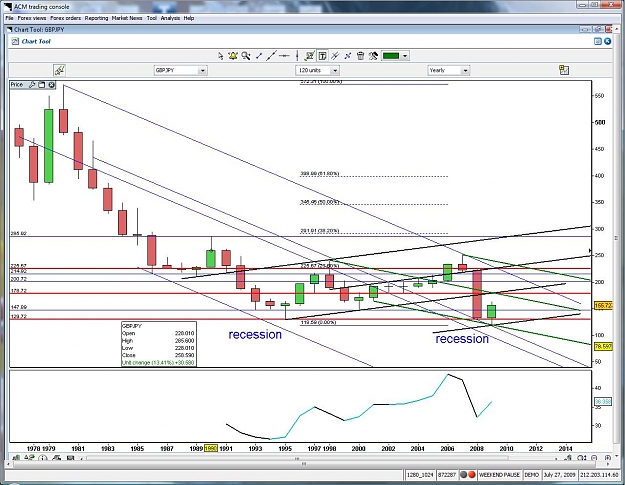Click the July 27, 2009 date entry
The height and width of the screenshot is (485, 625).
click(560, 475)
